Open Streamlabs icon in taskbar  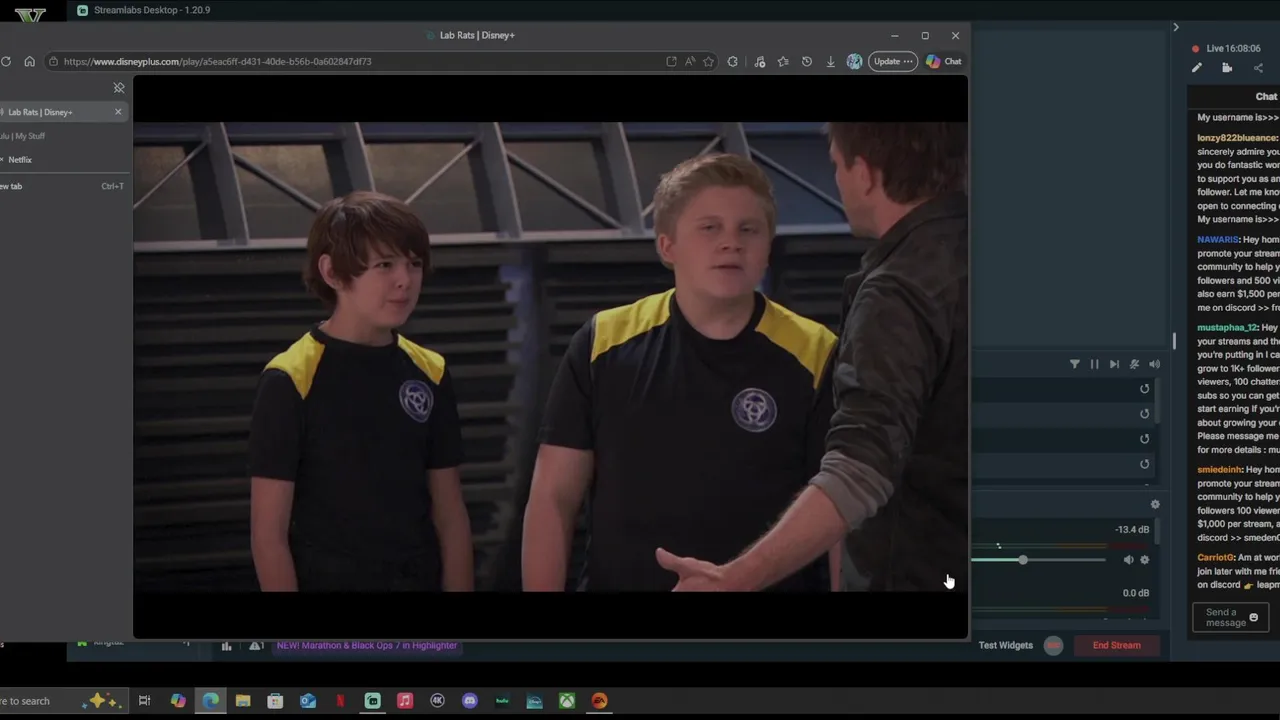click(373, 701)
